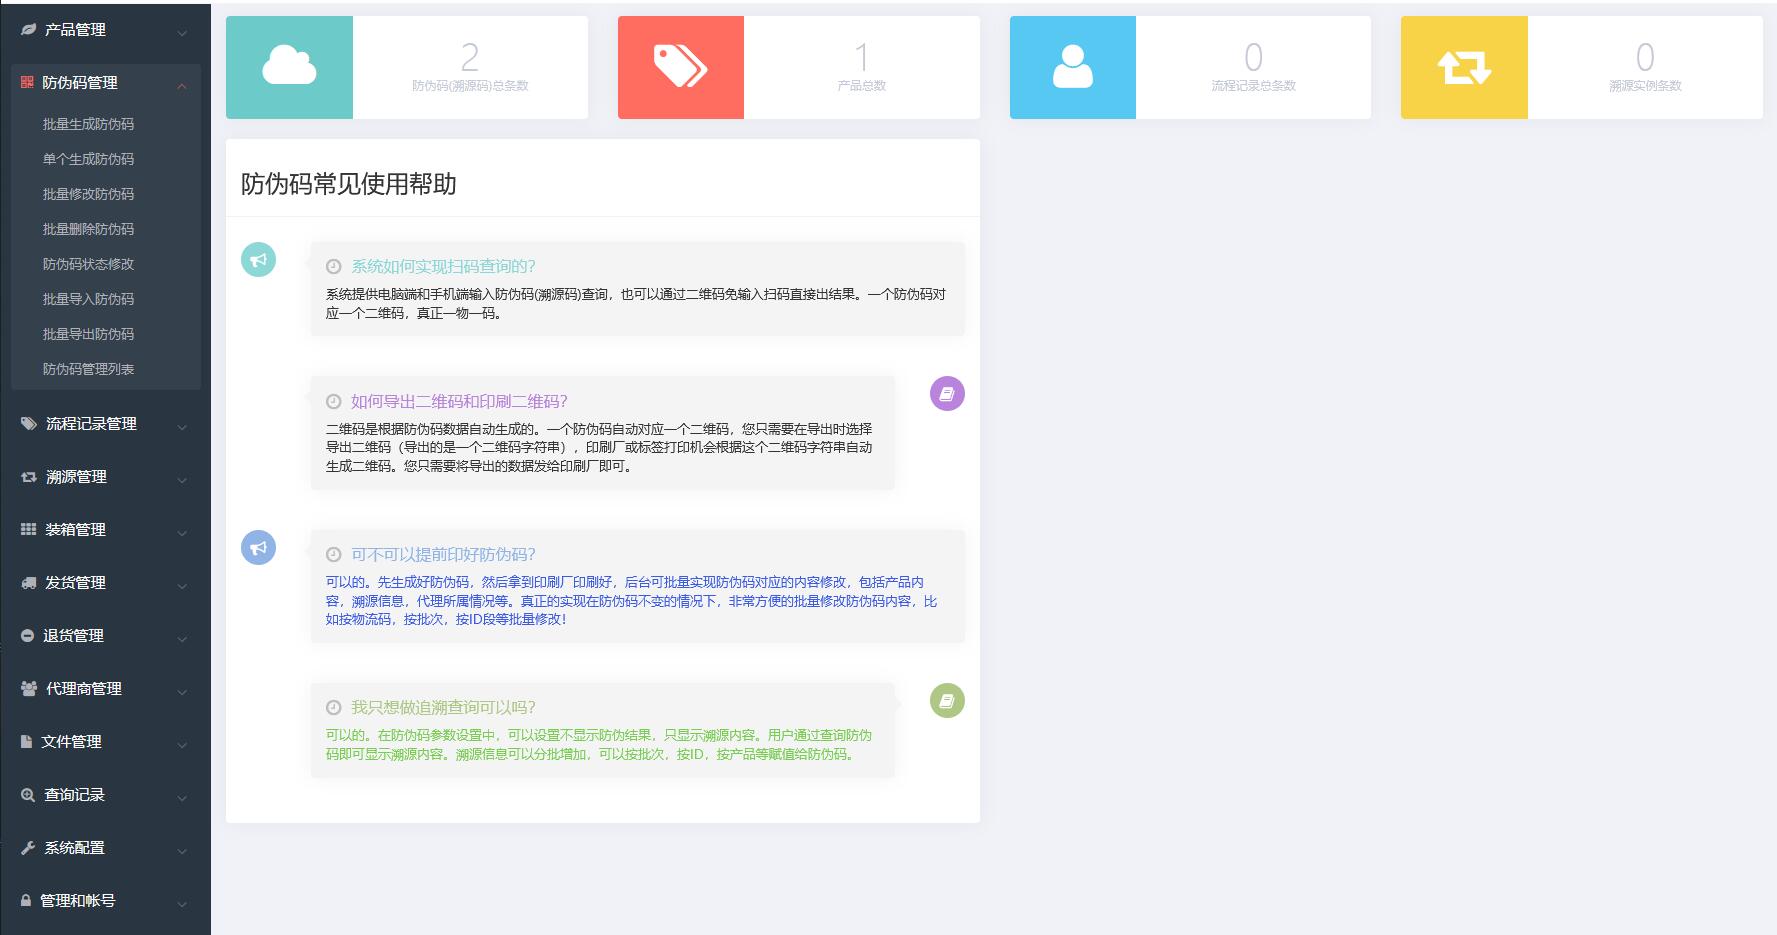Click the purple book icon beside QR export help
This screenshot has height=935, width=1777.
(x=947, y=394)
